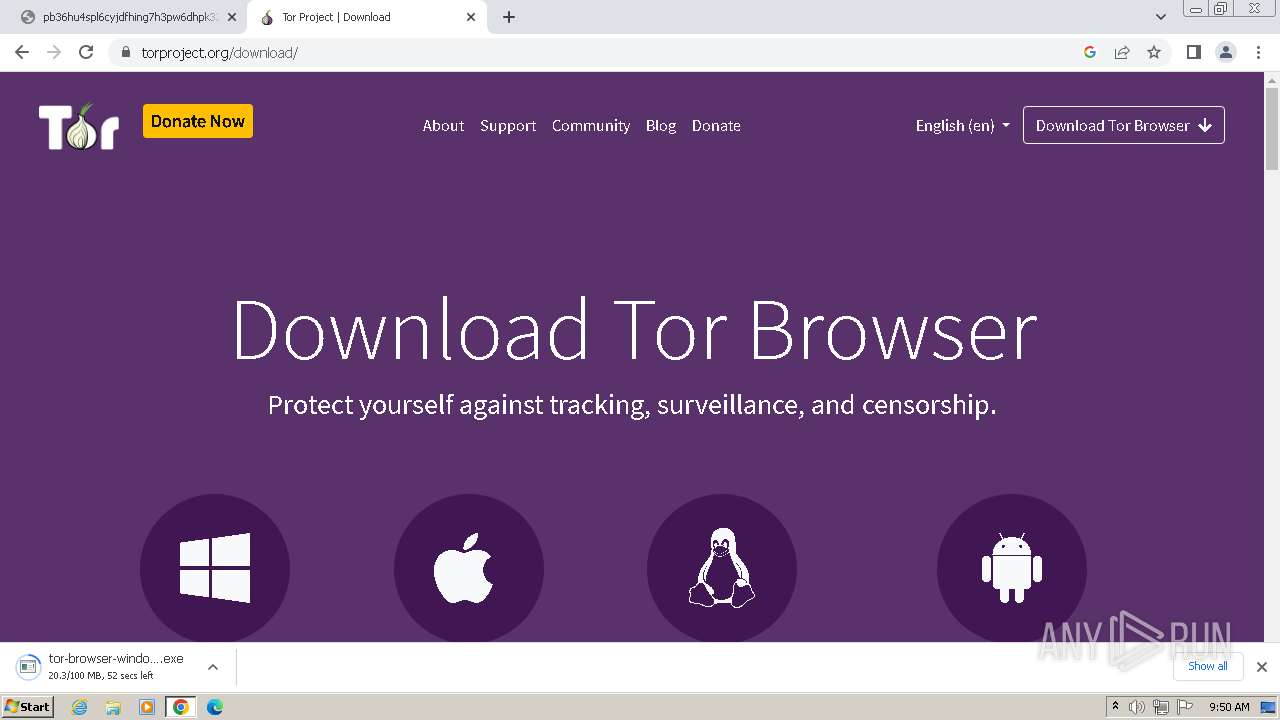Open the tab search dropdown
Screen dimensions: 1280x720
1161,17
